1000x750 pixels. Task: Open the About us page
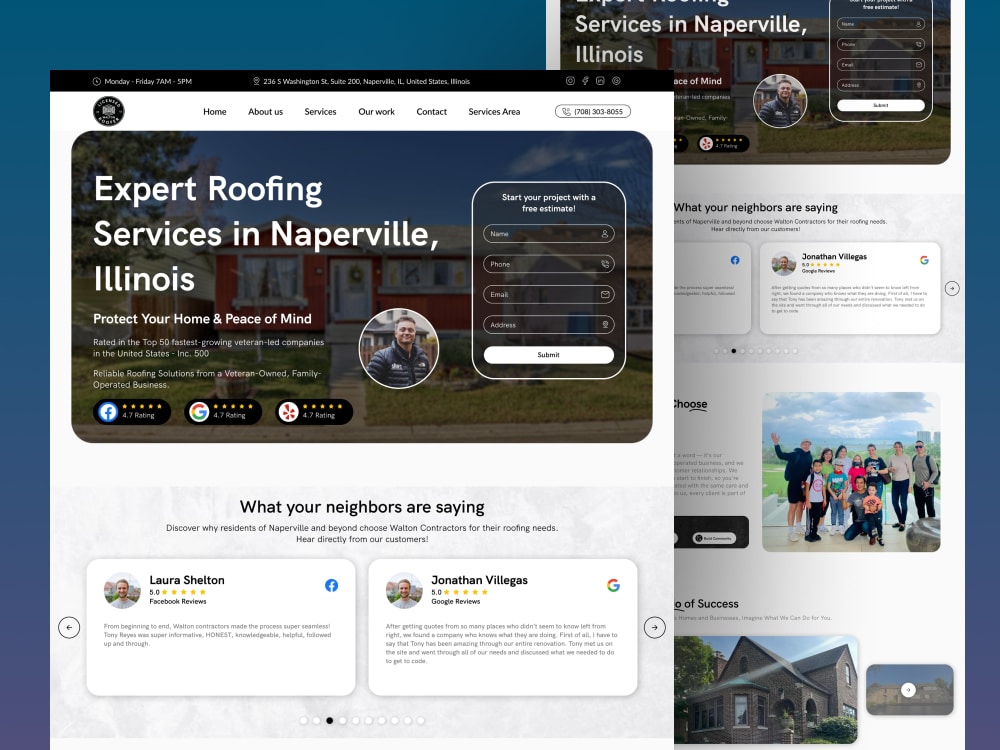pyautogui.click(x=265, y=112)
